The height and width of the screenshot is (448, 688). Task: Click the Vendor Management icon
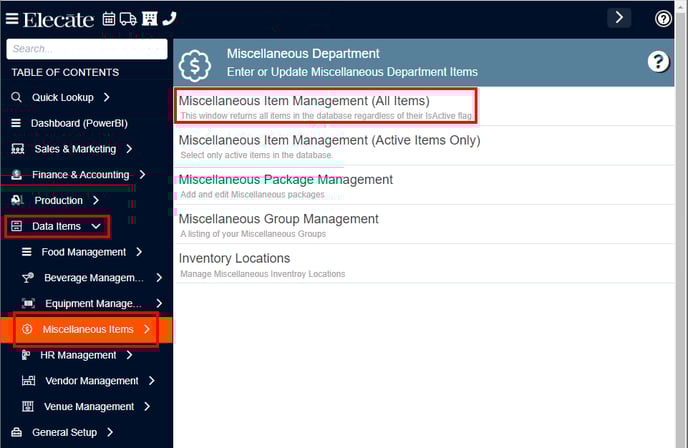(29, 380)
